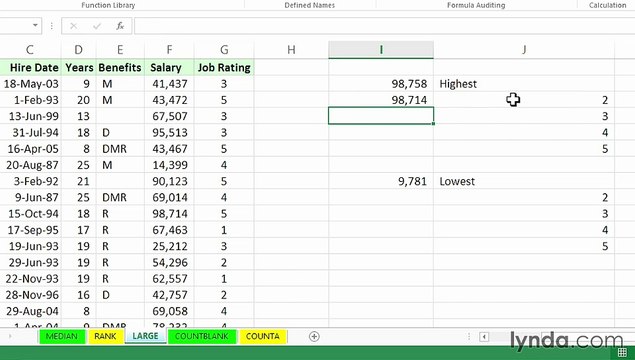Click the Defined Names group label

(x=309, y=5)
